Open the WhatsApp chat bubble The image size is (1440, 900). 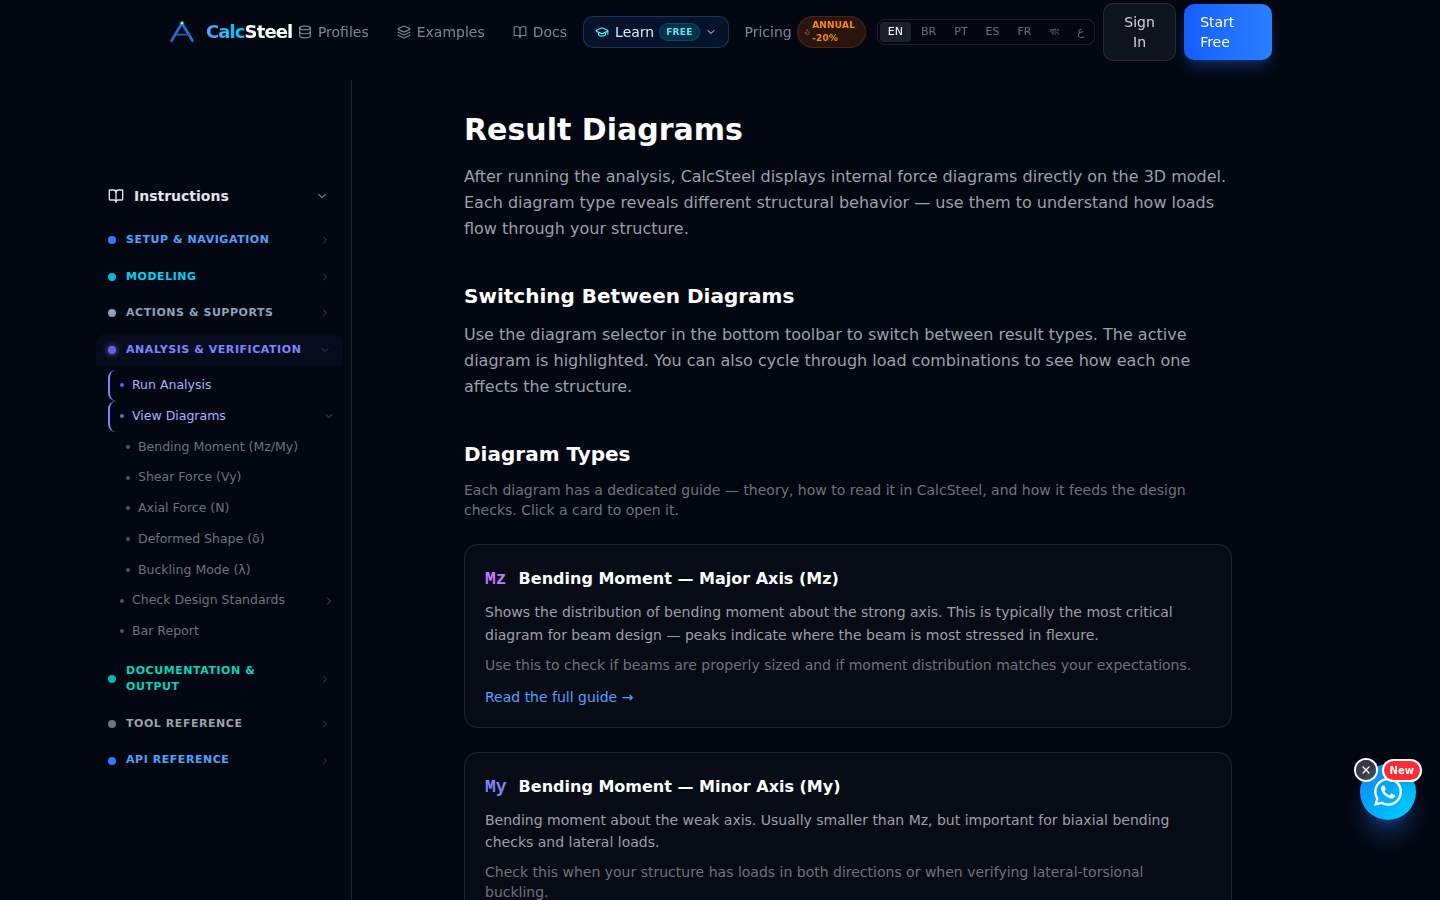[1387, 792]
